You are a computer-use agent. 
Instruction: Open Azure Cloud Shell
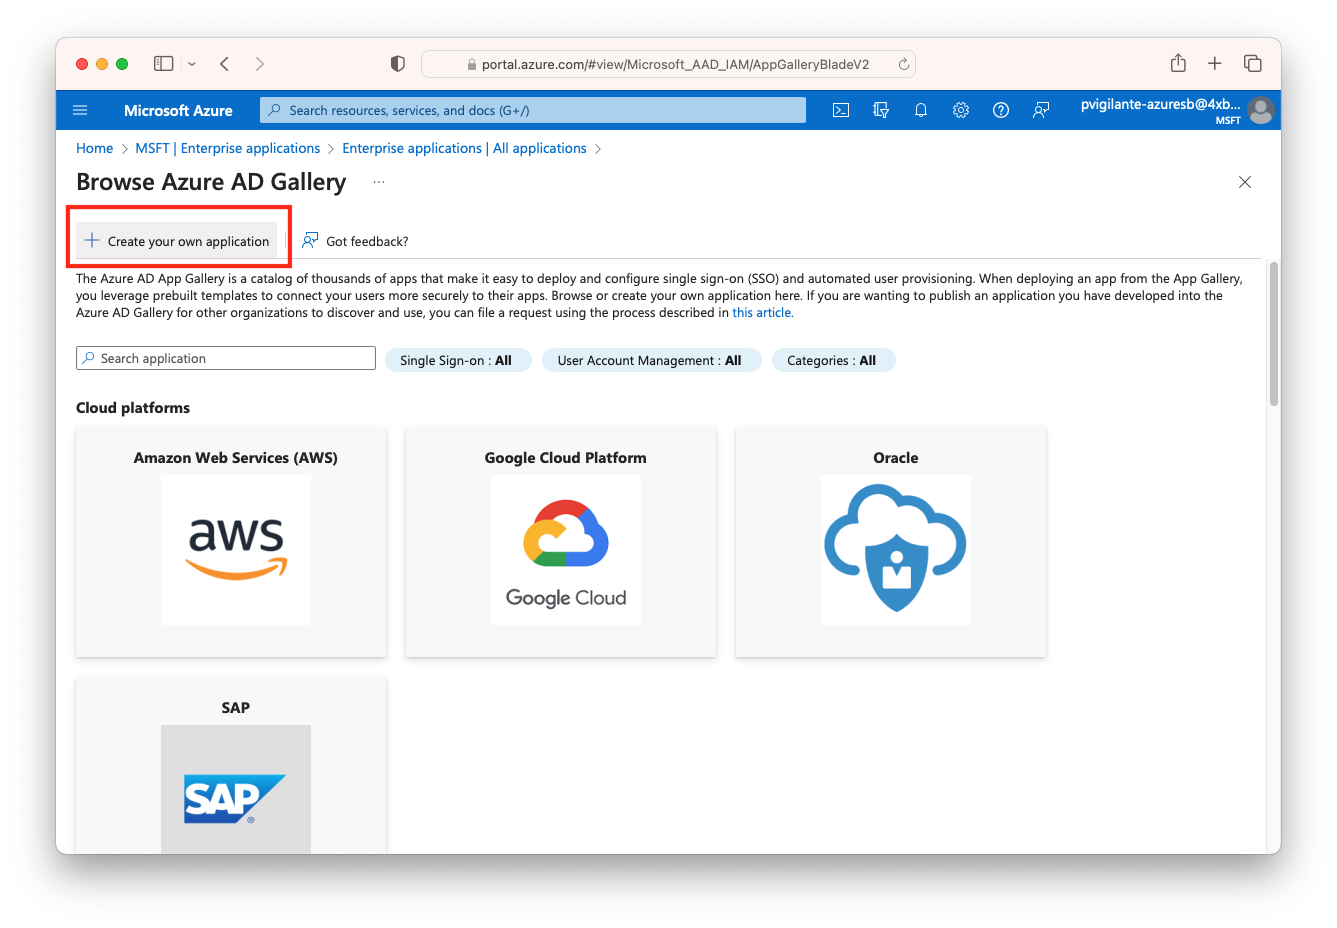840,110
